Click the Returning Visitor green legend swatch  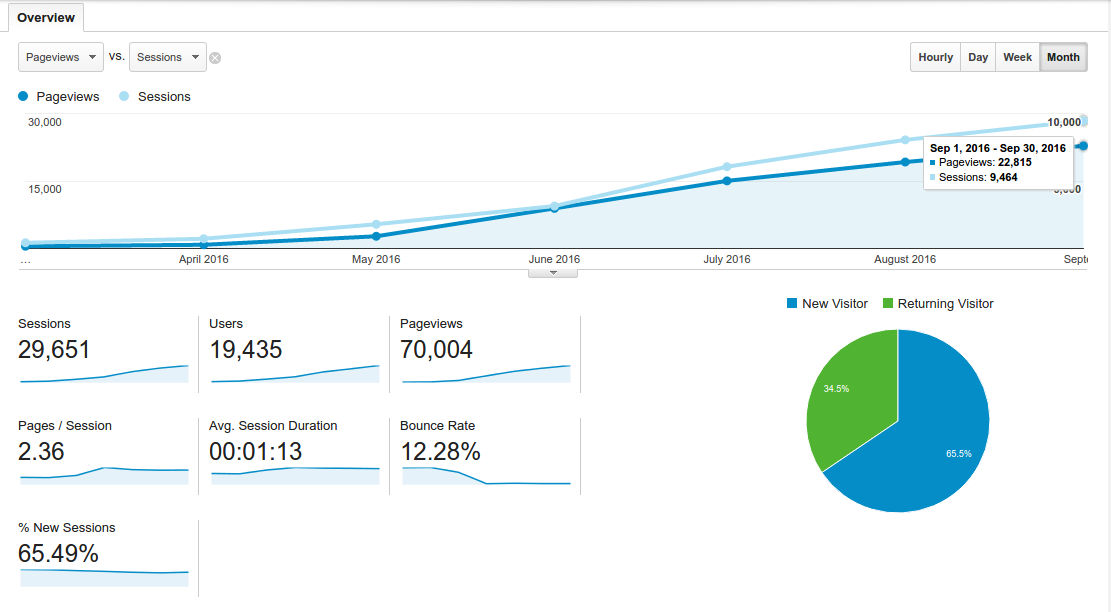pyautogui.click(x=888, y=303)
